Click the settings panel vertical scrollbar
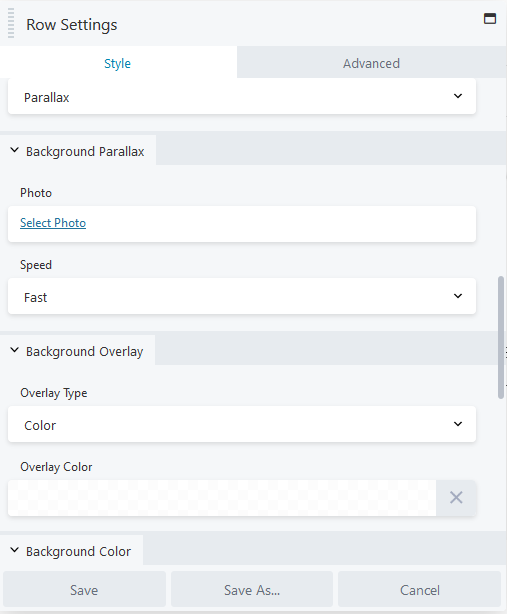Screen dimensions: 507x614 [501, 338]
